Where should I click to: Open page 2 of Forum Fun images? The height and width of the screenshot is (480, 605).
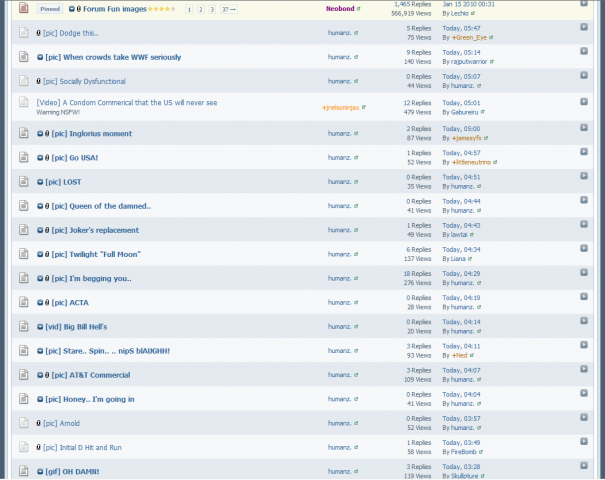pyautogui.click(x=201, y=9)
